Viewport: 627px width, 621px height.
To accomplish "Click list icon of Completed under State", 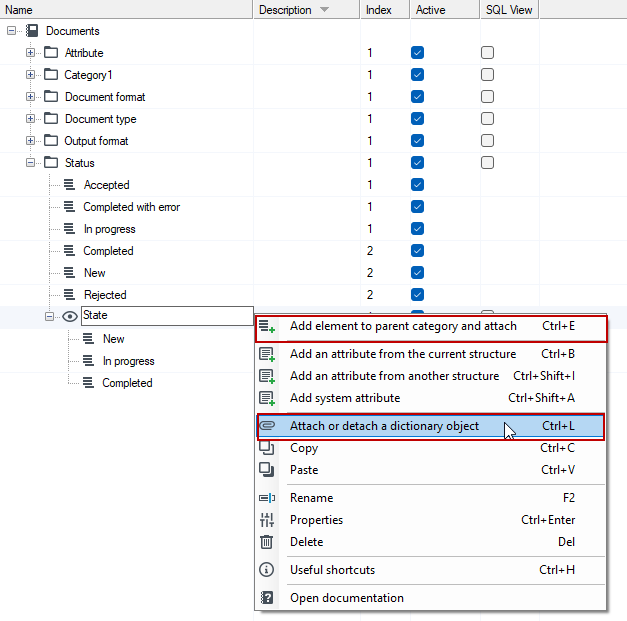I will [88, 383].
